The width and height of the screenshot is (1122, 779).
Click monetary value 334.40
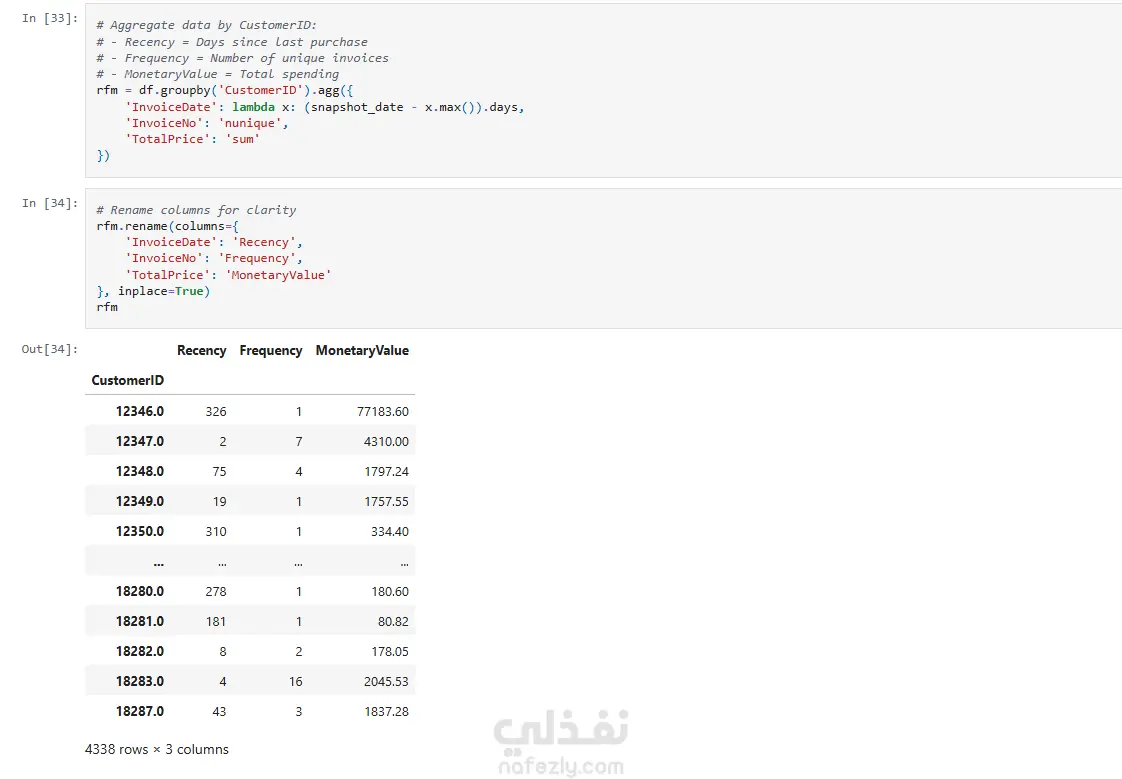click(390, 531)
